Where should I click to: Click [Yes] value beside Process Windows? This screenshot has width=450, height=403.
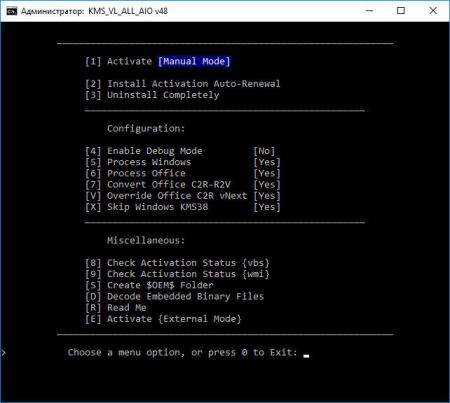pyautogui.click(x=267, y=162)
